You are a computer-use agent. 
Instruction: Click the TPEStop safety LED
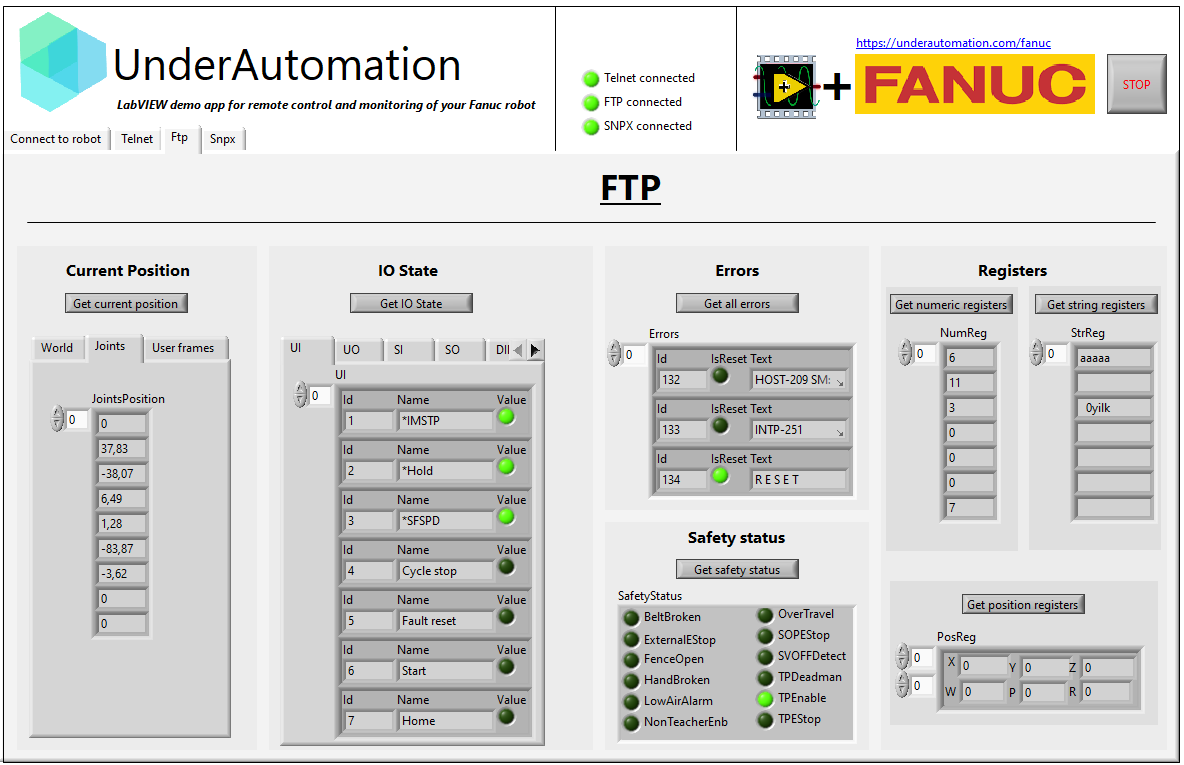tap(765, 720)
